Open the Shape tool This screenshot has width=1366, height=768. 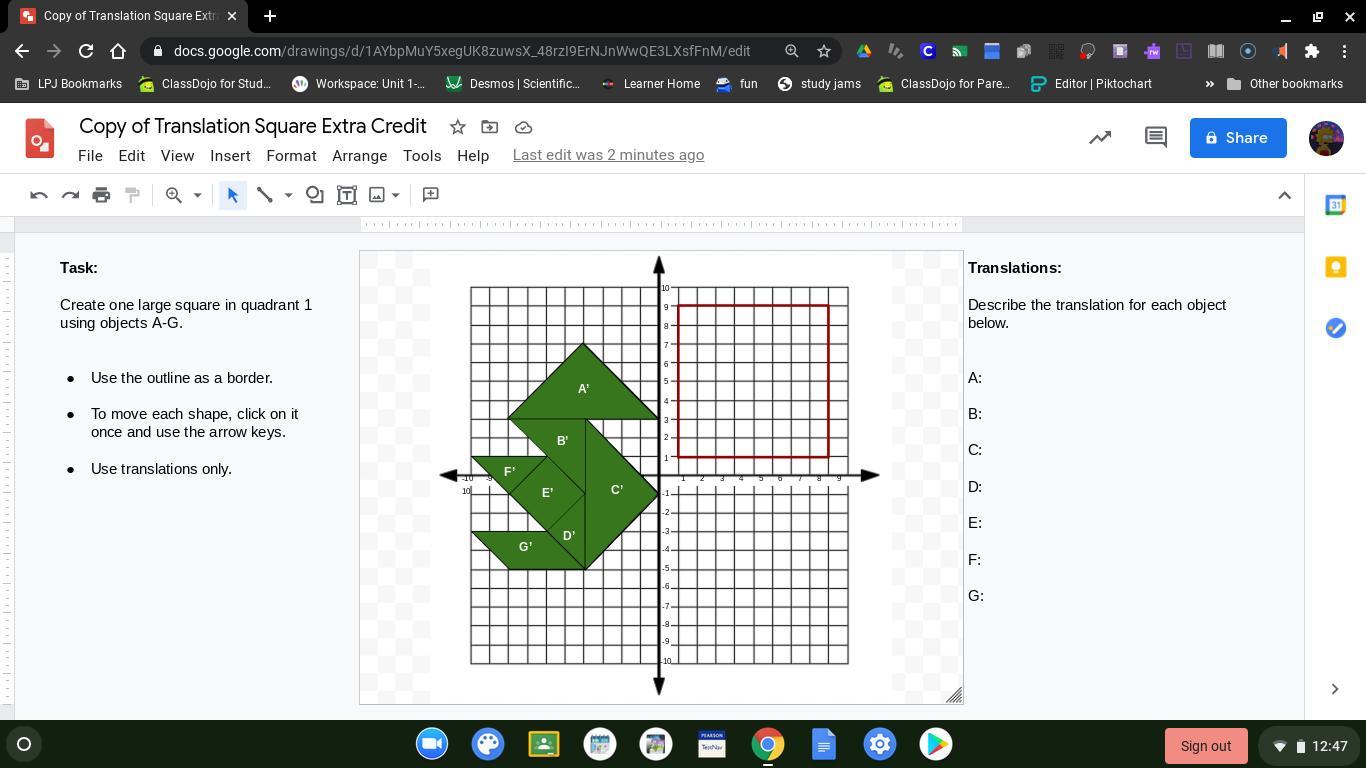tap(314, 195)
